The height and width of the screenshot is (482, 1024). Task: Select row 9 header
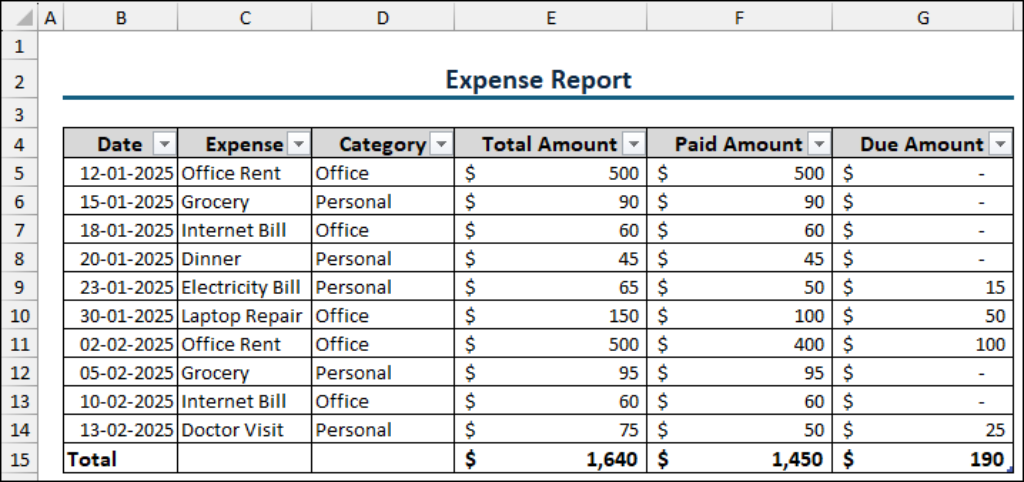pyautogui.click(x=19, y=287)
